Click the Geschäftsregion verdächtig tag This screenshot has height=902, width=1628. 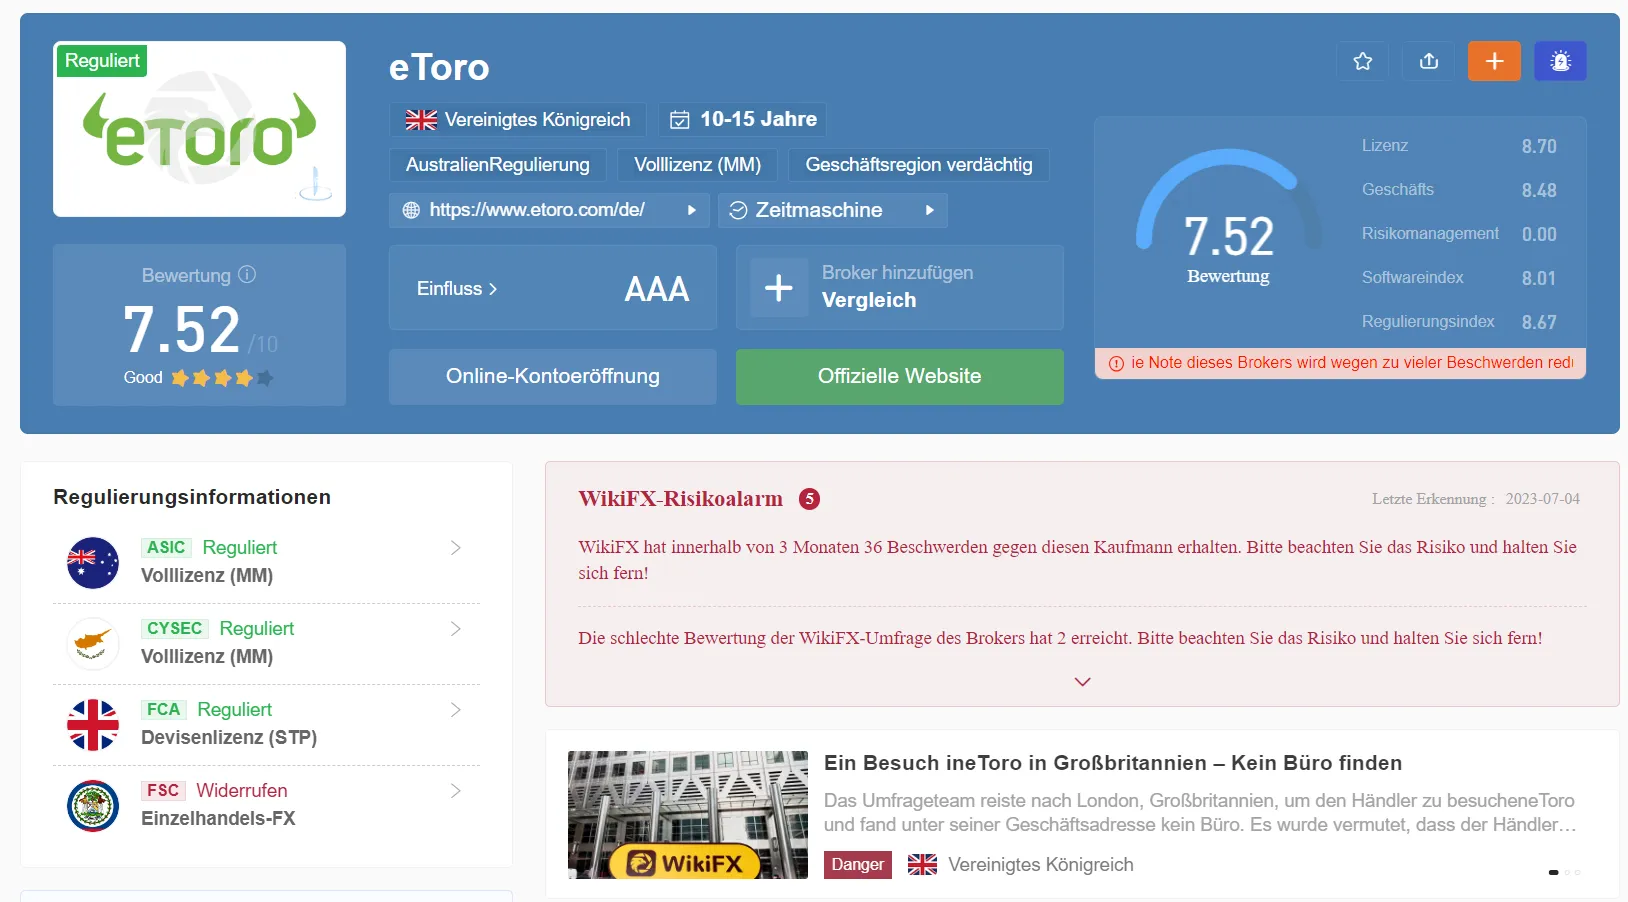[919, 165]
